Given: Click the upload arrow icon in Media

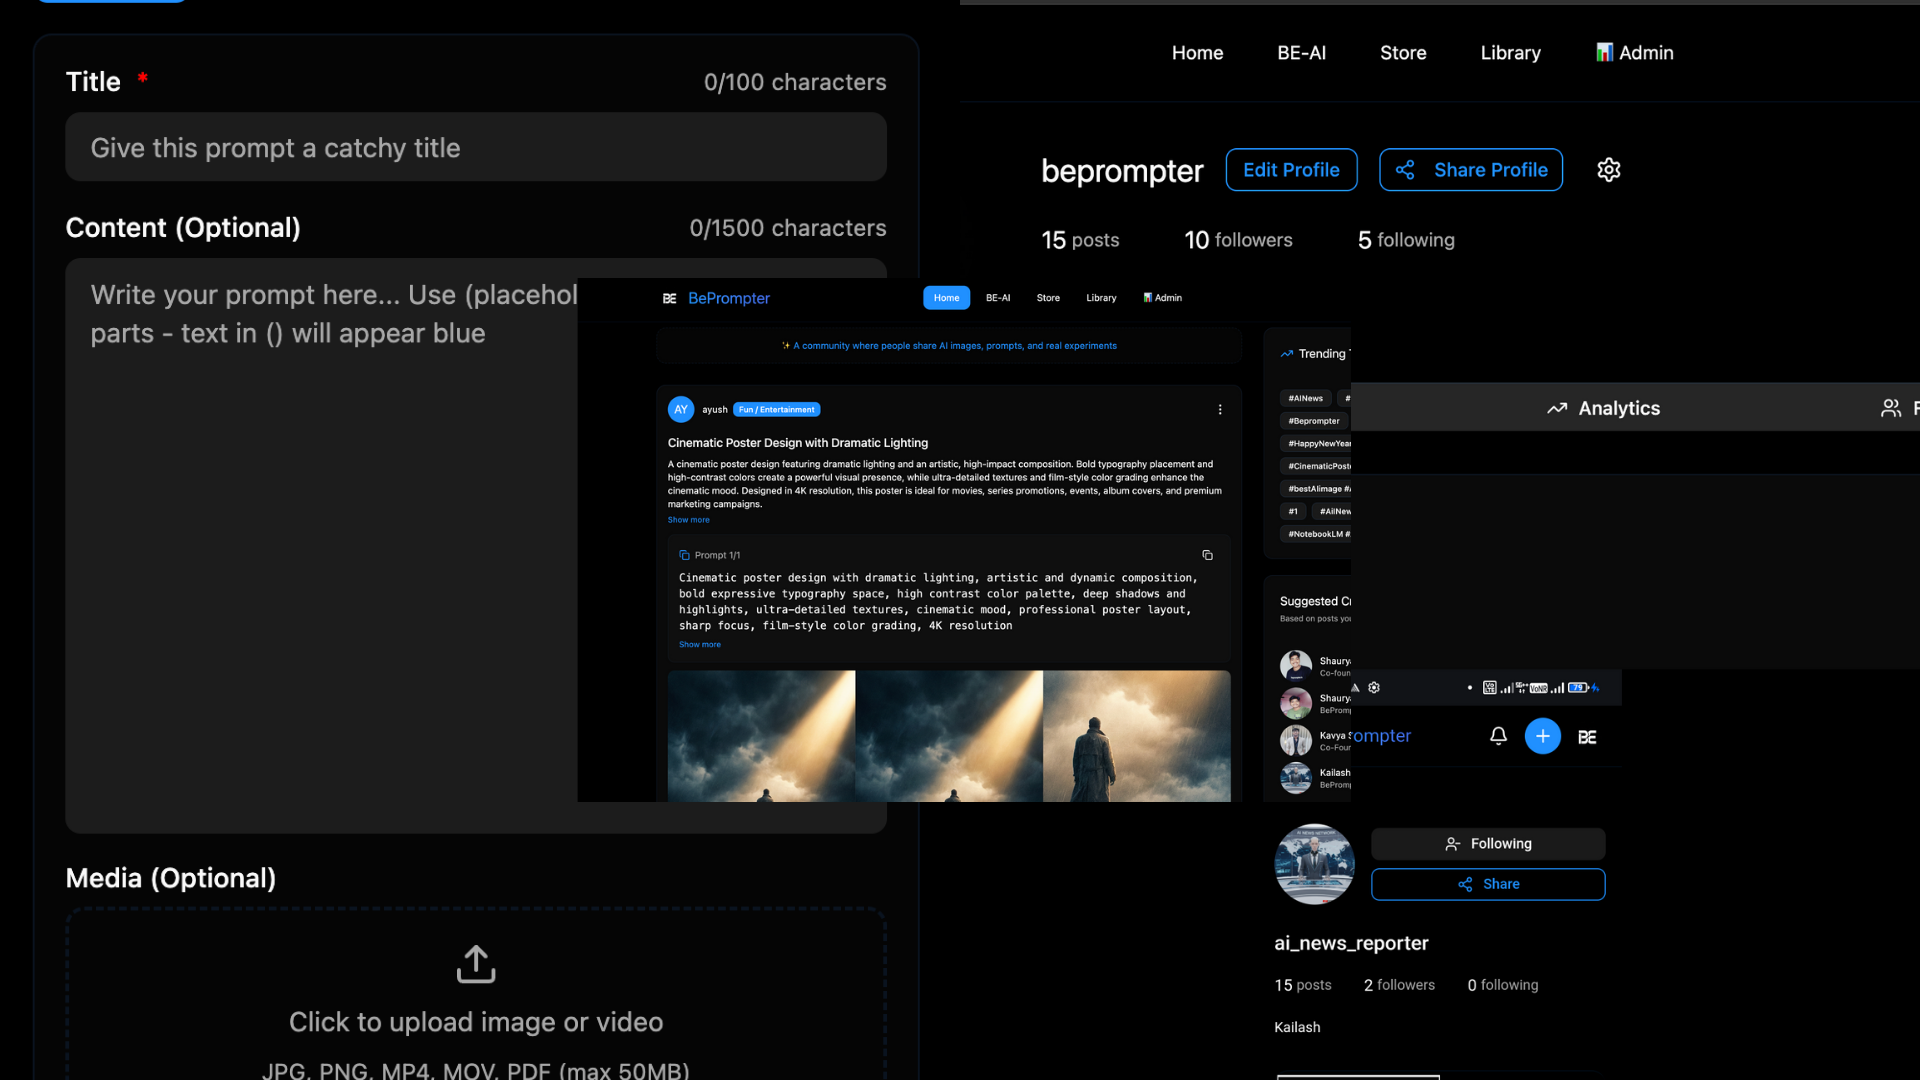Looking at the screenshot, I should pyautogui.click(x=476, y=964).
